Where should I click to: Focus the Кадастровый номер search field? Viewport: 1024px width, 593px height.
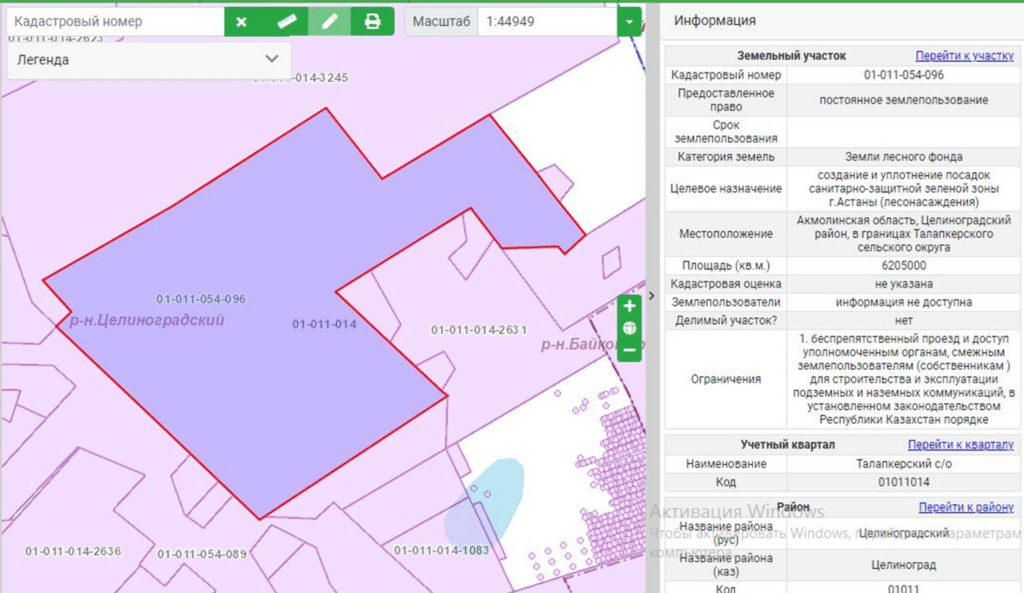pos(116,22)
